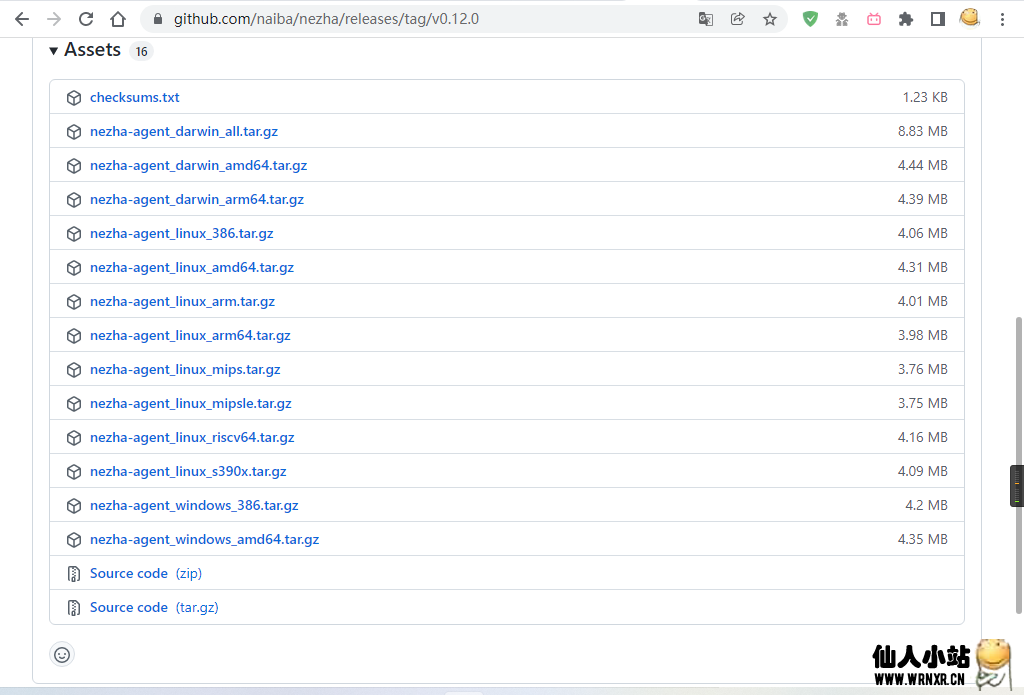
Task: Download nezha-agent_darwin_arm64.tar.gz
Action: [x=197, y=199]
